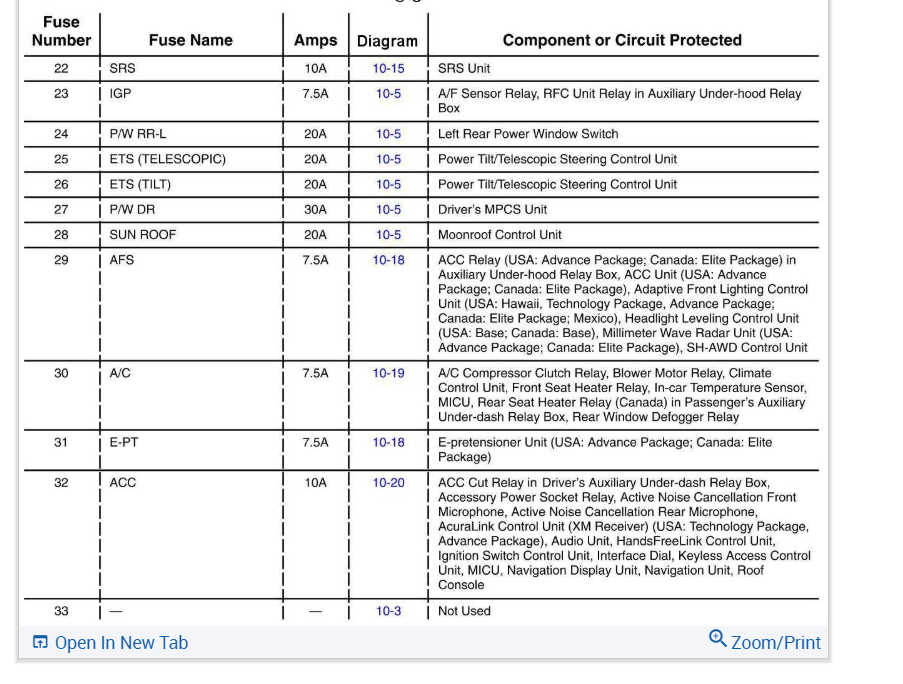Open diagram 10-5 for P/W RR-L fuse
903x684 pixels.
tap(388, 134)
